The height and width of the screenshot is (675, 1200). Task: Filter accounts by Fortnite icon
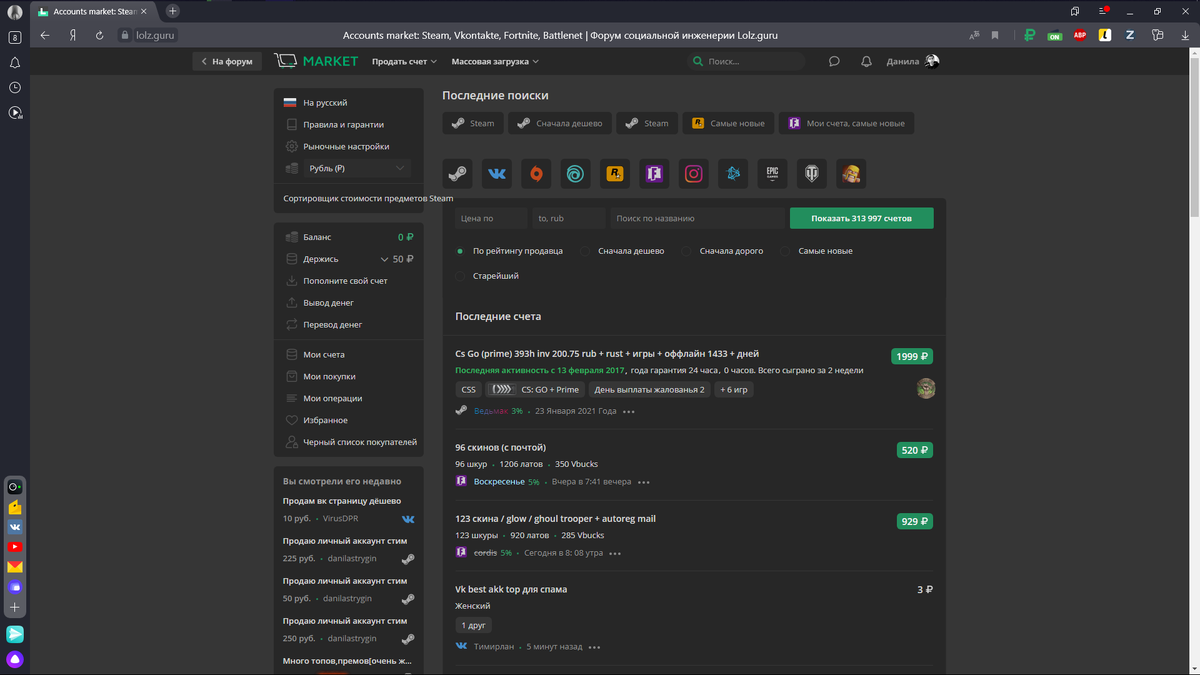[x=654, y=173]
